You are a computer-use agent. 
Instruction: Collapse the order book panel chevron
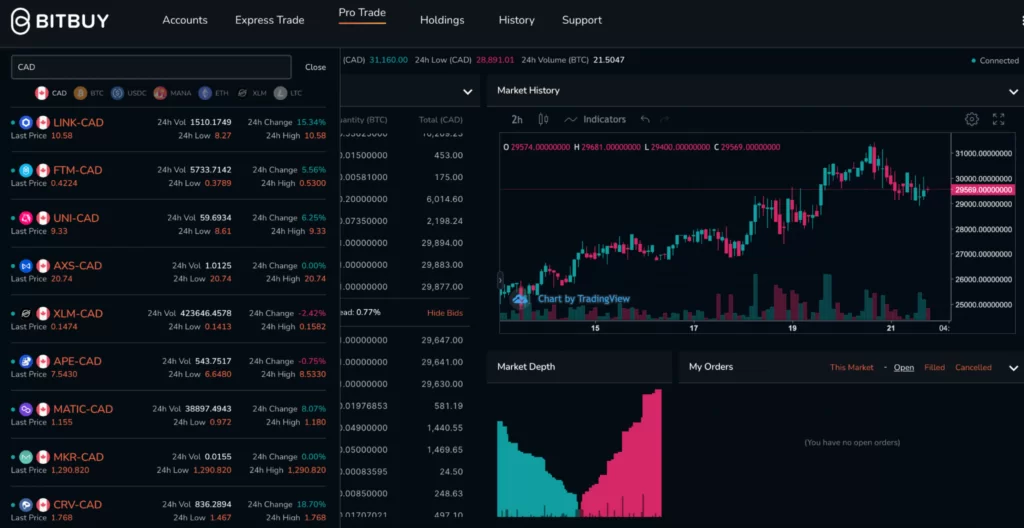pyautogui.click(x=468, y=91)
